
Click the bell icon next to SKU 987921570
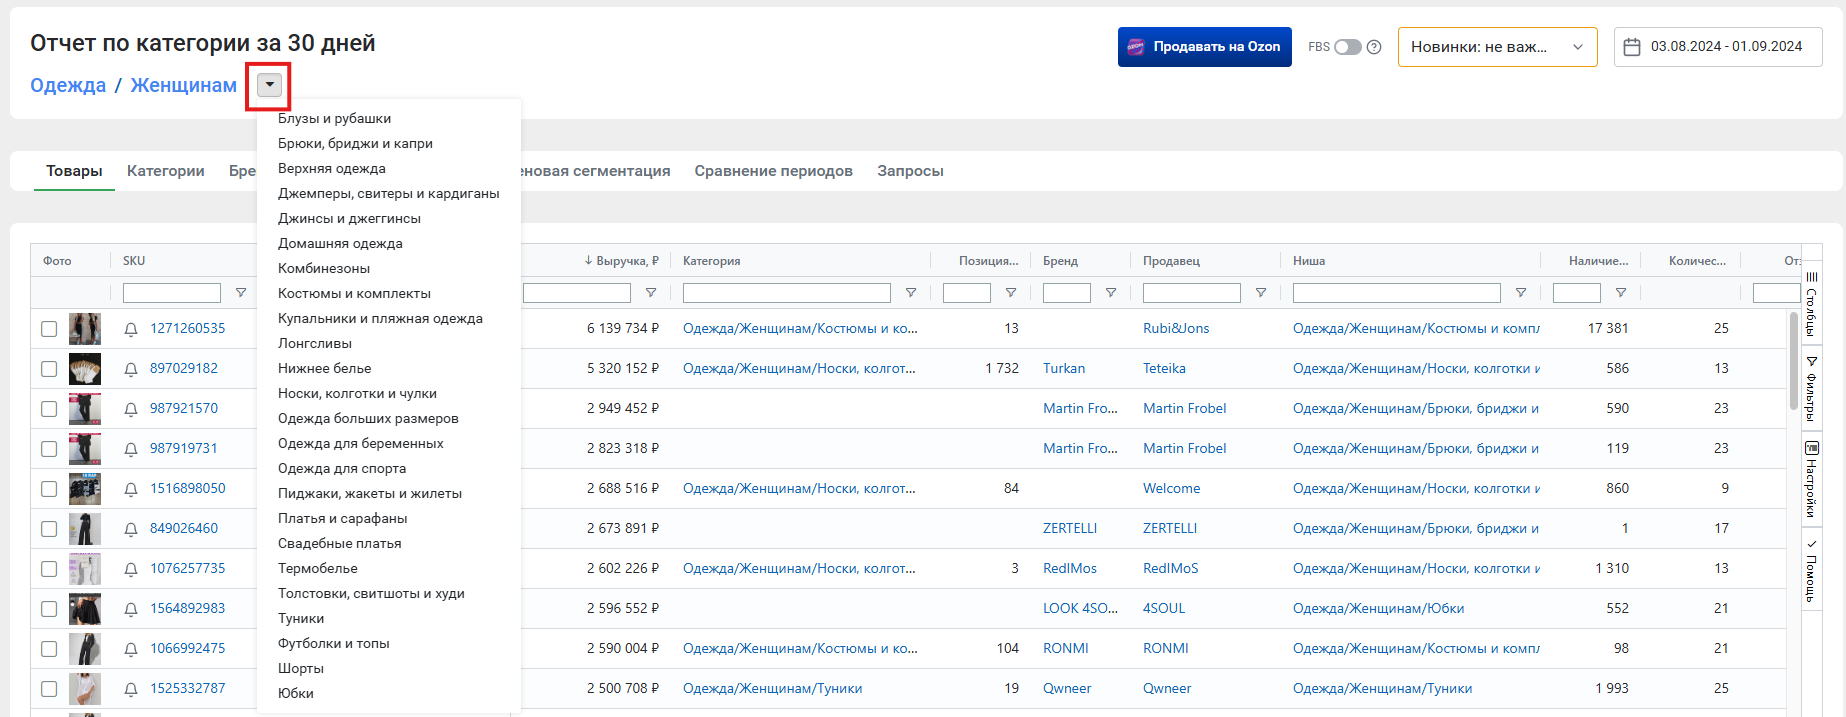tap(131, 409)
